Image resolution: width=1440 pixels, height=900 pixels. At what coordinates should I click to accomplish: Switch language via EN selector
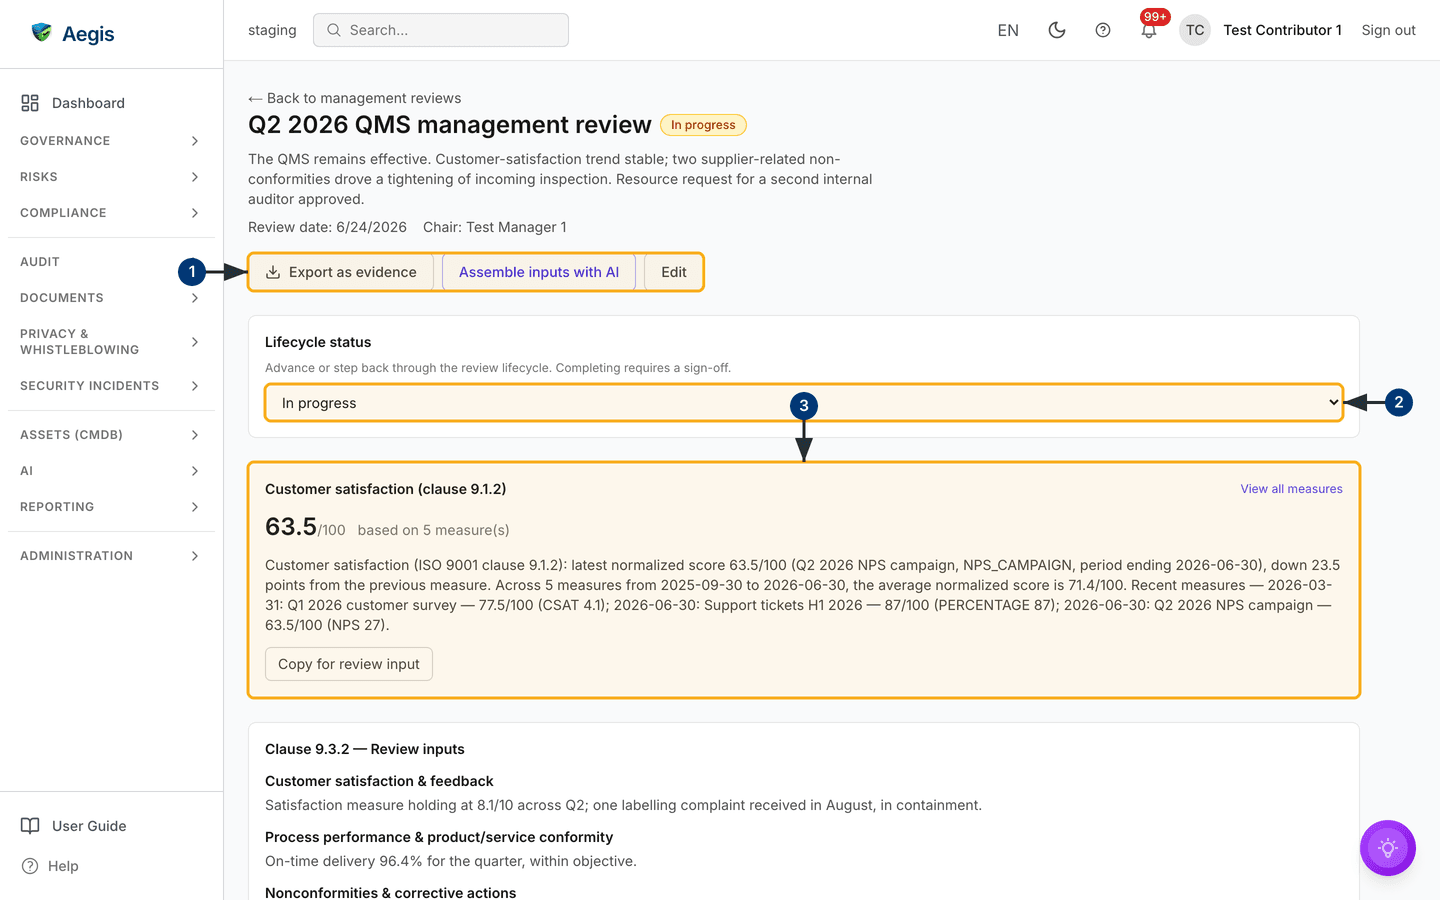[x=1008, y=30]
